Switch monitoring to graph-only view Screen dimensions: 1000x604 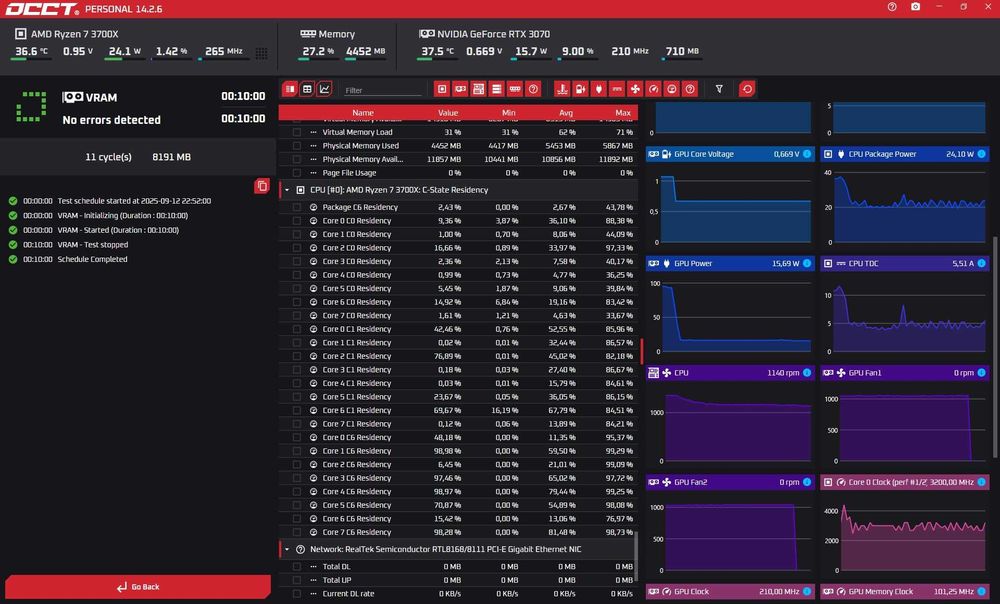325,89
